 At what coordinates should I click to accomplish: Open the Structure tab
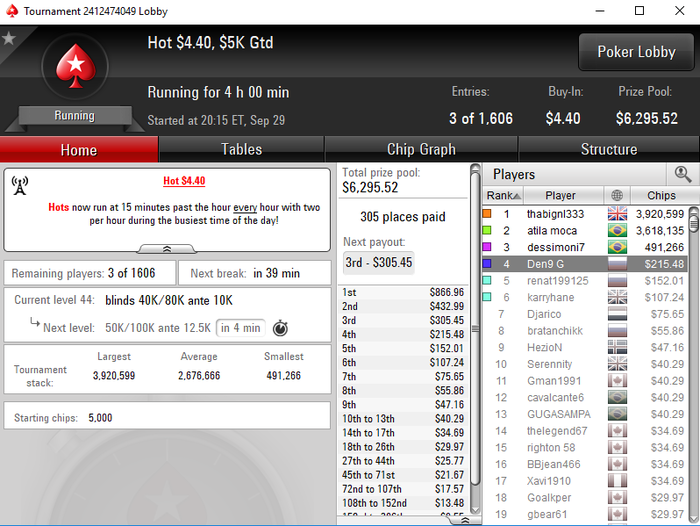coord(609,149)
